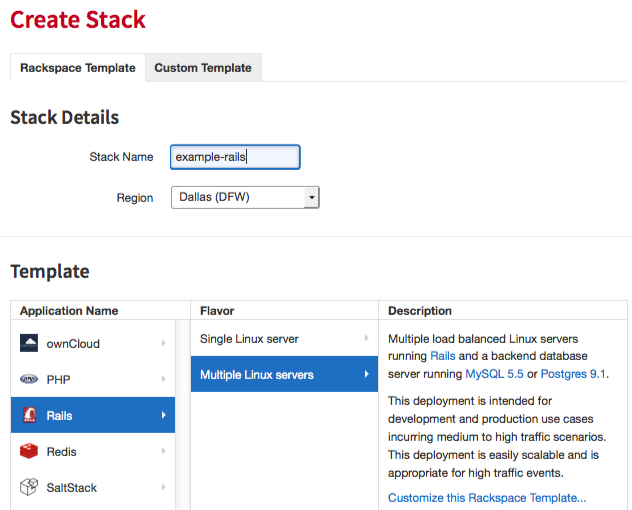Click the ownCloud application icon
The image size is (632, 510).
pos(29,343)
